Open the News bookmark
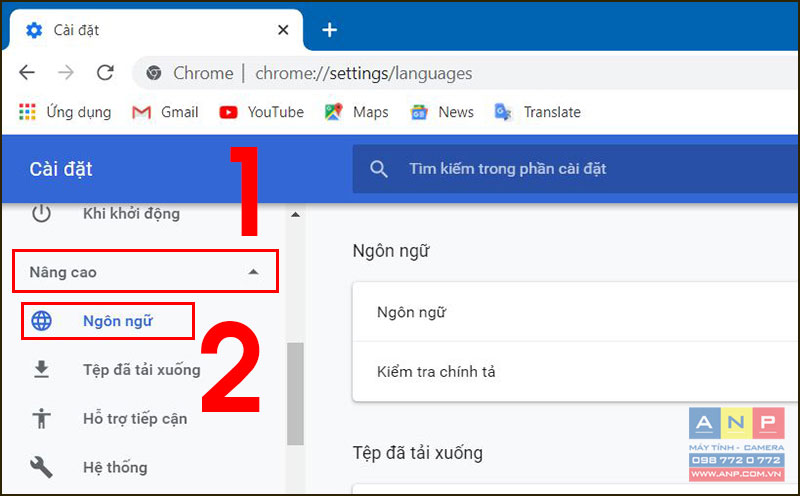The width and height of the screenshot is (800, 496). point(442,112)
